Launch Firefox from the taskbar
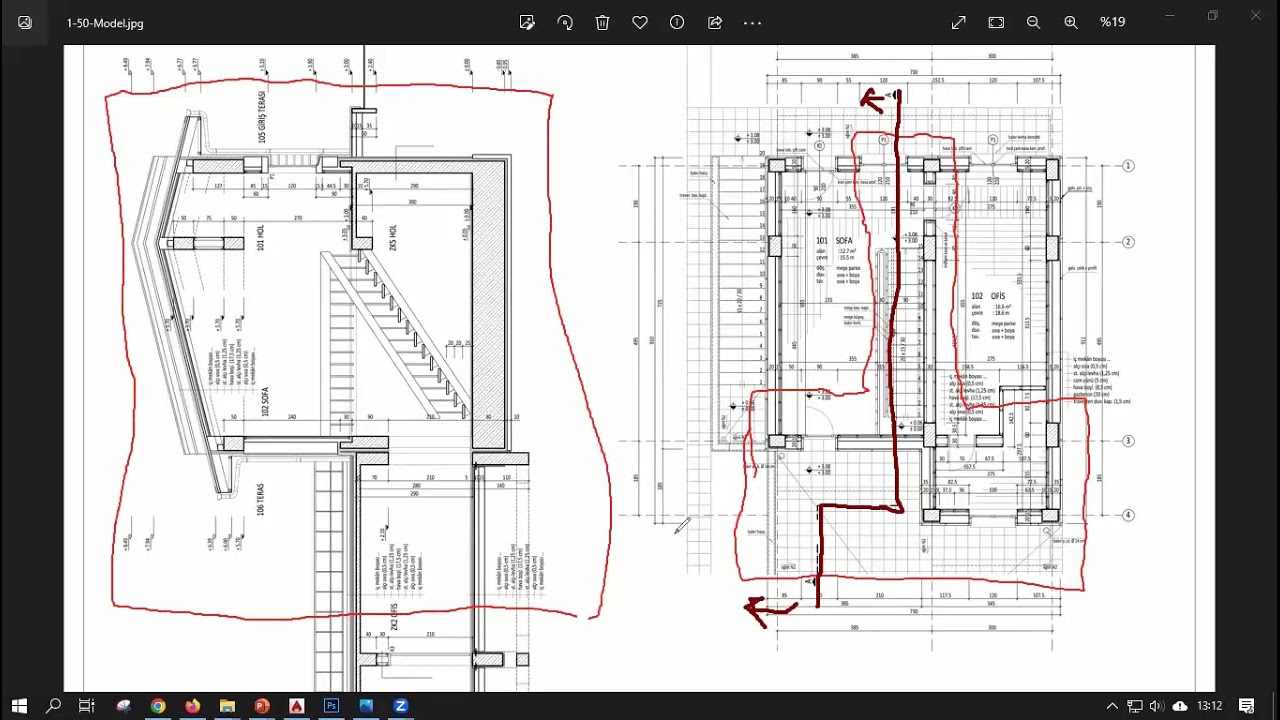Screen dimensions: 1280x720 click(192, 706)
